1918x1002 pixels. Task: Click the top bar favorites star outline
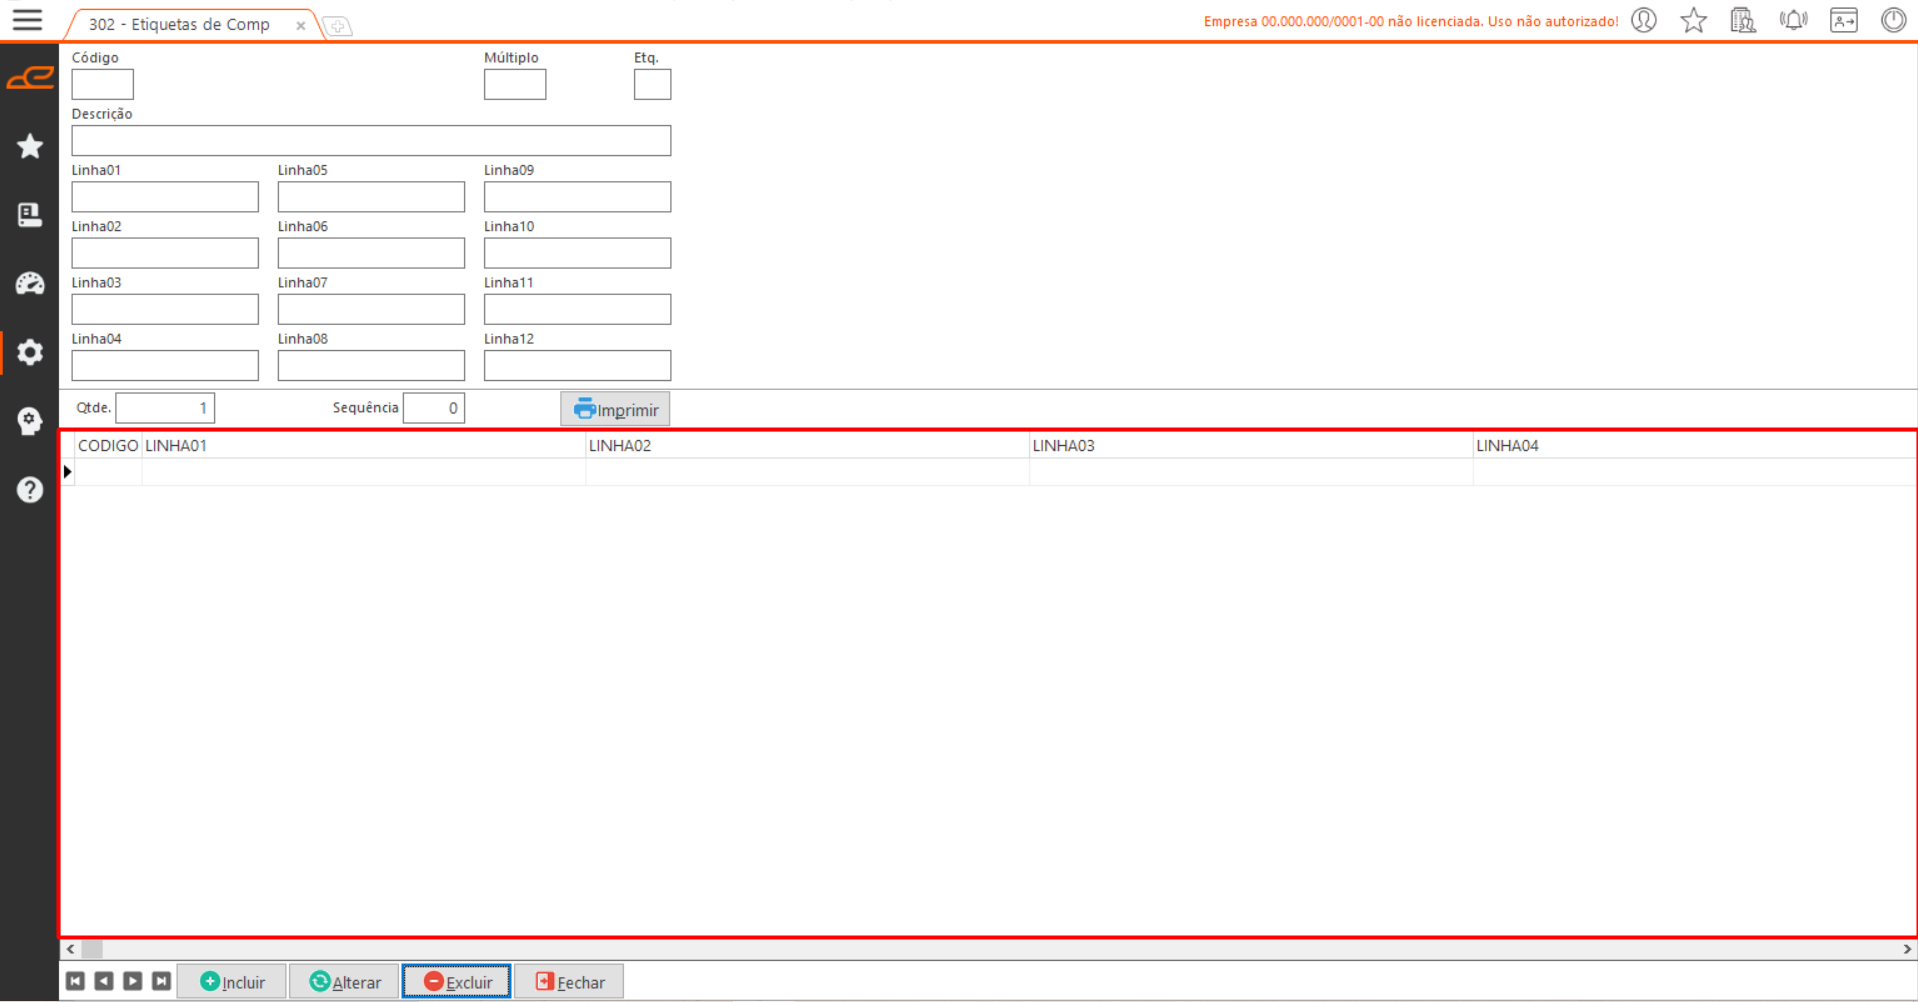1693,20
